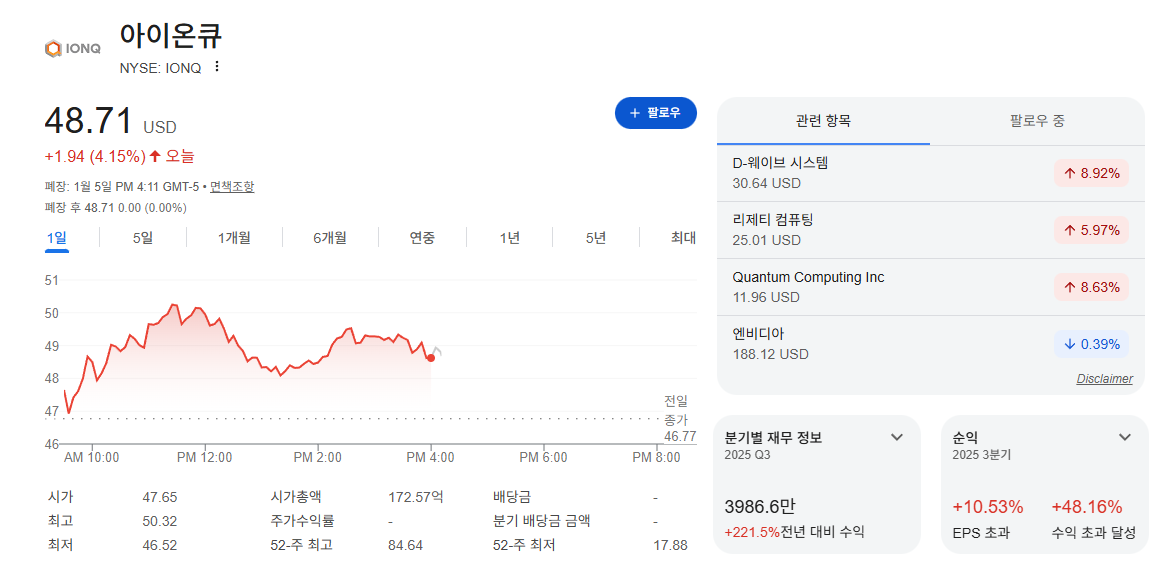
Task: Click the 8.92% change badge
Action: (x=1091, y=173)
